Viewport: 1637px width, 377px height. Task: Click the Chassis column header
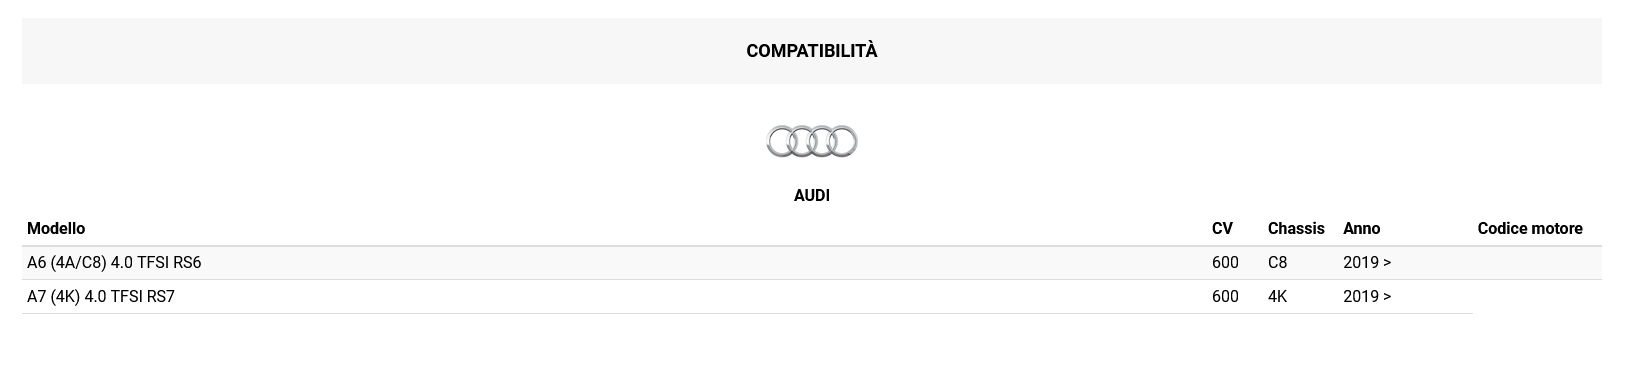[1296, 229]
